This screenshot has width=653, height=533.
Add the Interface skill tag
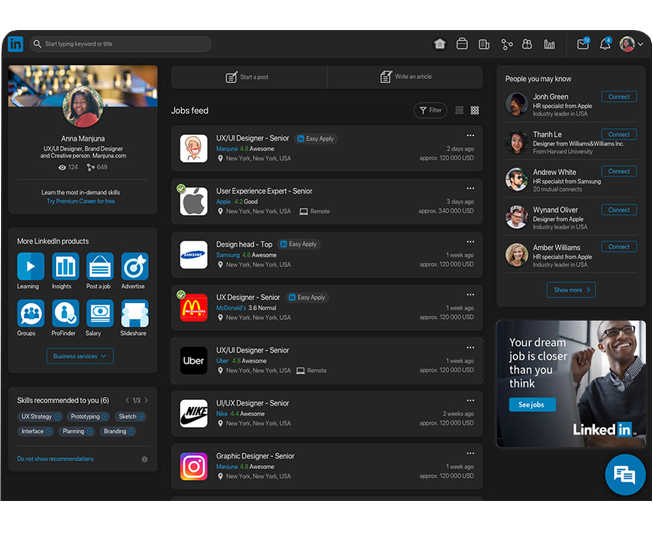pyautogui.click(x=49, y=431)
